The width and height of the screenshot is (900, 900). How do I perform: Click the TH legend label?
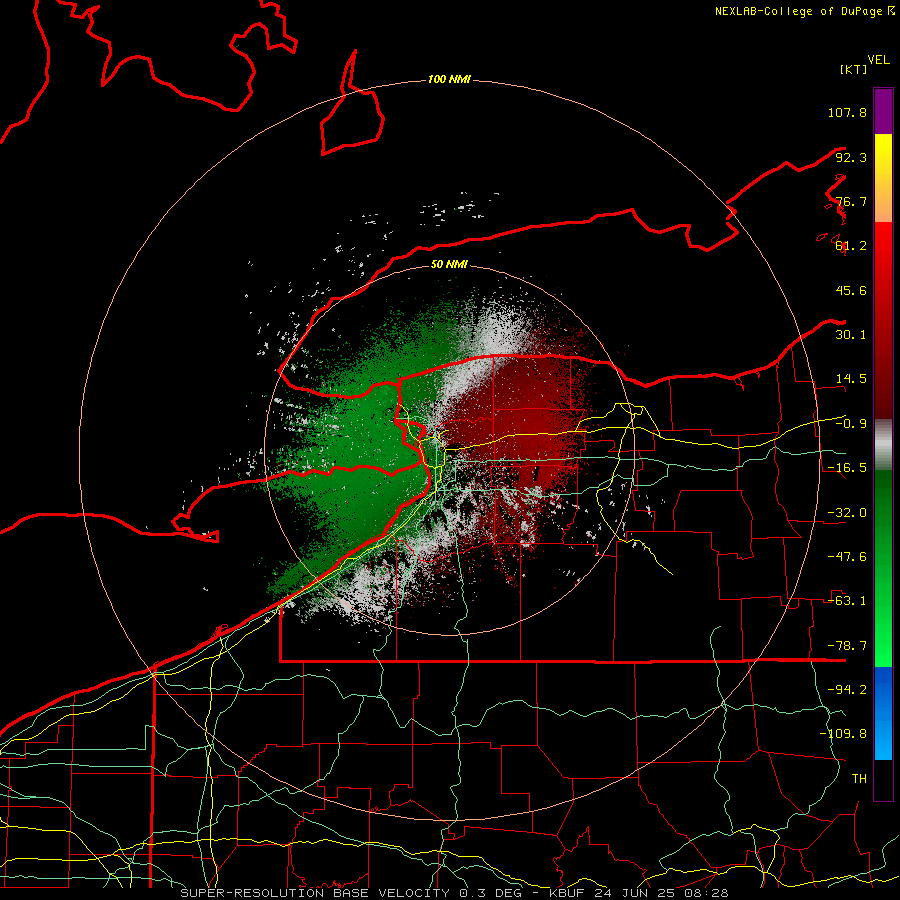[859, 779]
